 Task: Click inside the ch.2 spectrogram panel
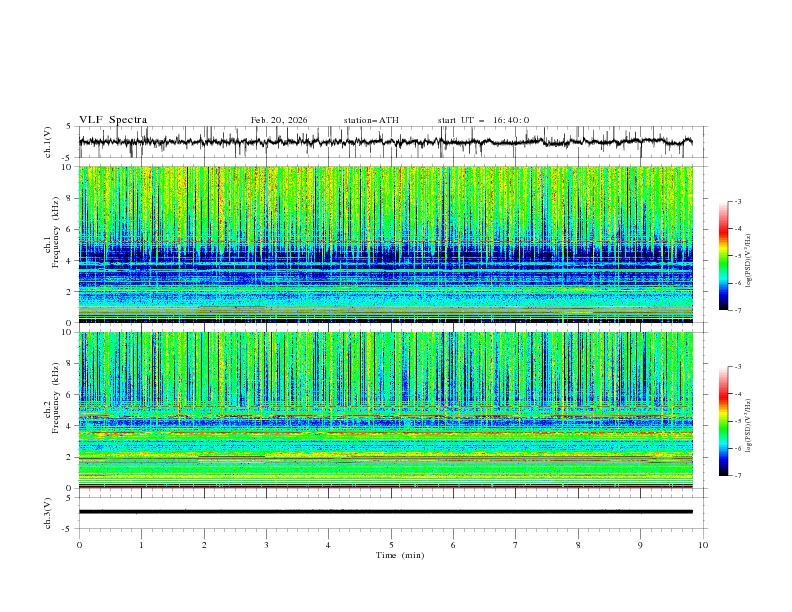386,410
